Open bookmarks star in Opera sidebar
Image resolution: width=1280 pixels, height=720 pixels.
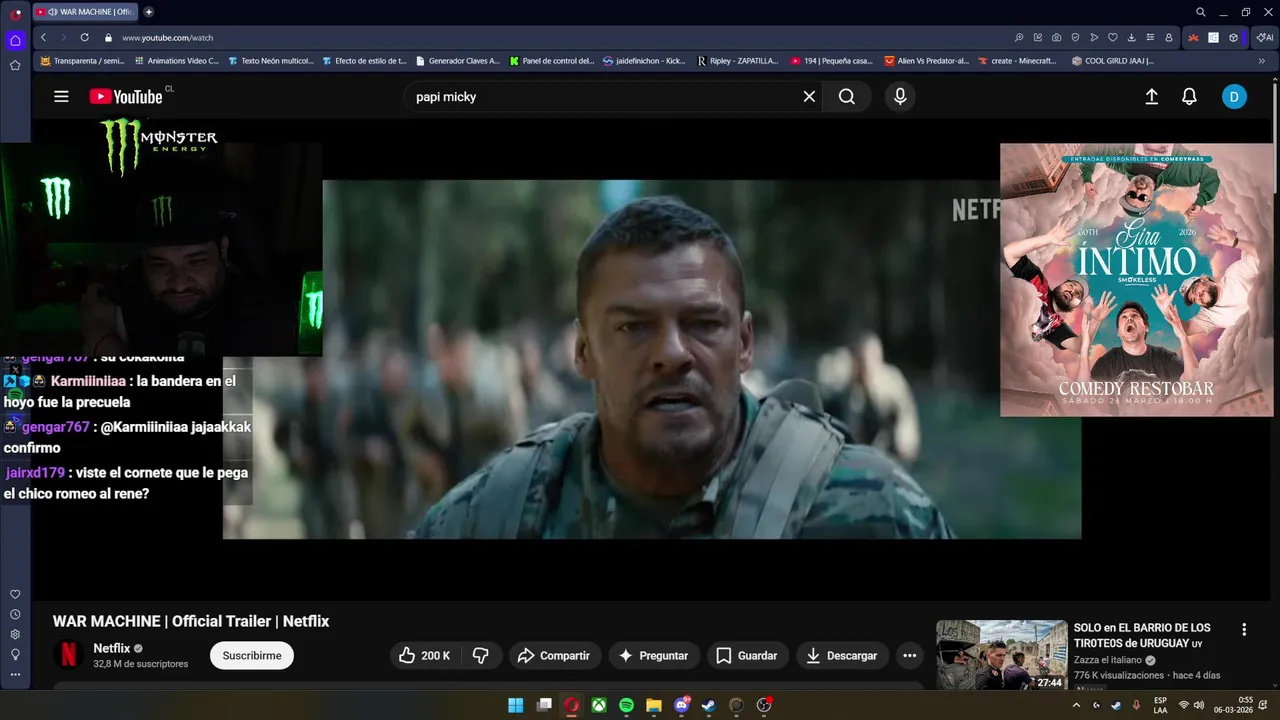[15, 65]
